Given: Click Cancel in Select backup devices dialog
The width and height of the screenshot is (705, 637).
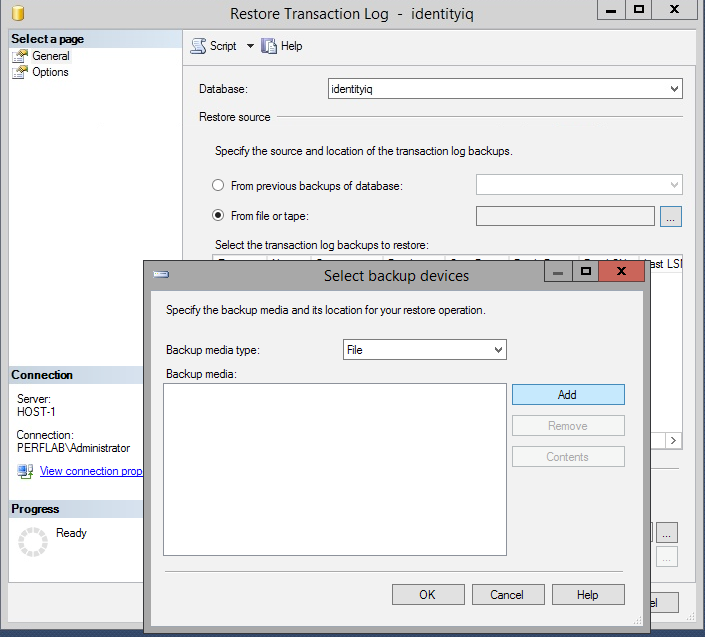Looking at the screenshot, I should tap(508, 594).
